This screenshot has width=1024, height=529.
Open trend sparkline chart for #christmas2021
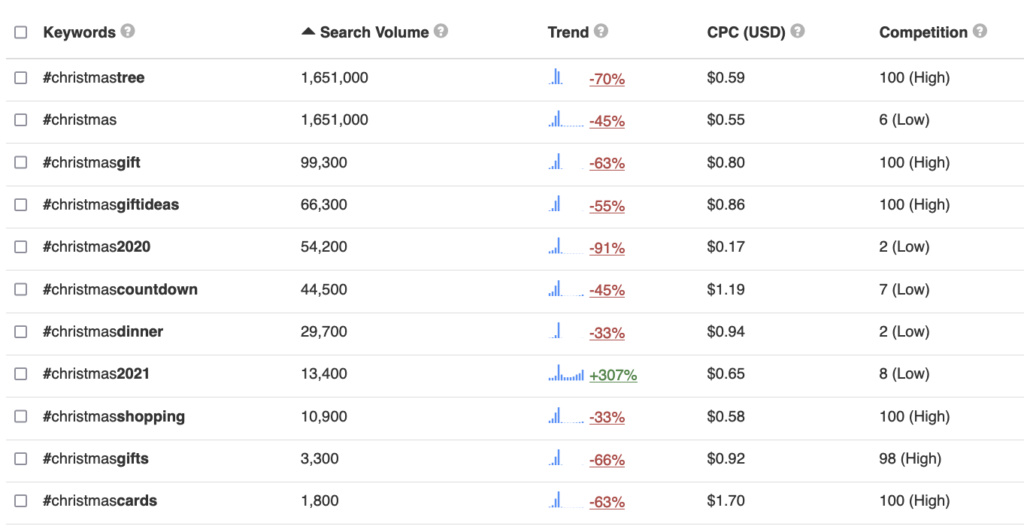pos(566,374)
